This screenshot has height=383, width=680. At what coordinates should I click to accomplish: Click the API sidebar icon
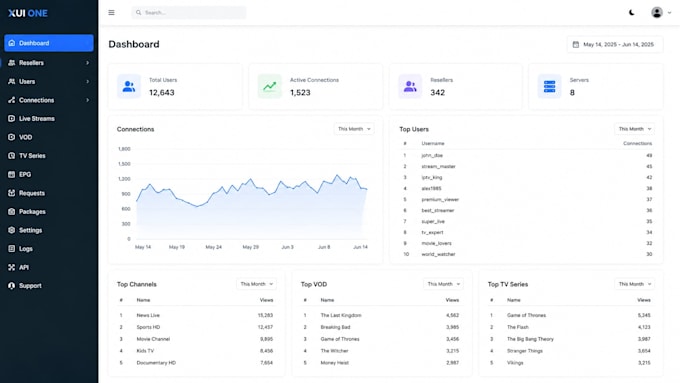[12, 268]
